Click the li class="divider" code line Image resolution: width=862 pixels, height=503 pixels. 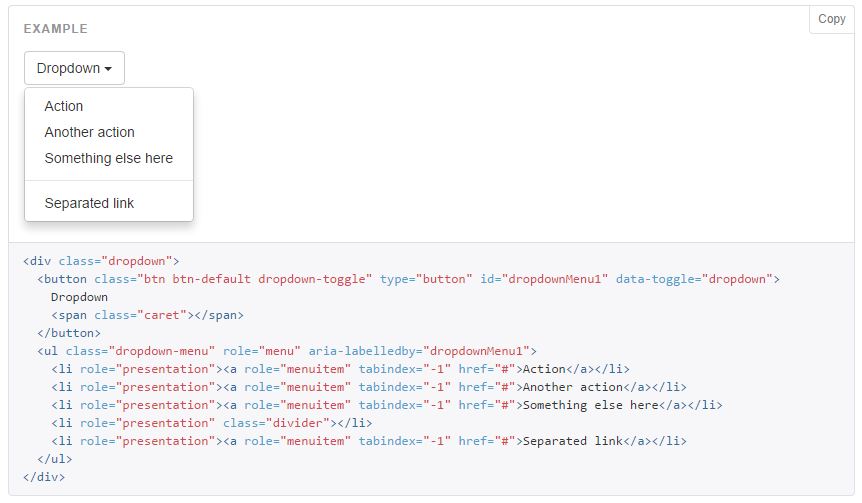point(204,423)
